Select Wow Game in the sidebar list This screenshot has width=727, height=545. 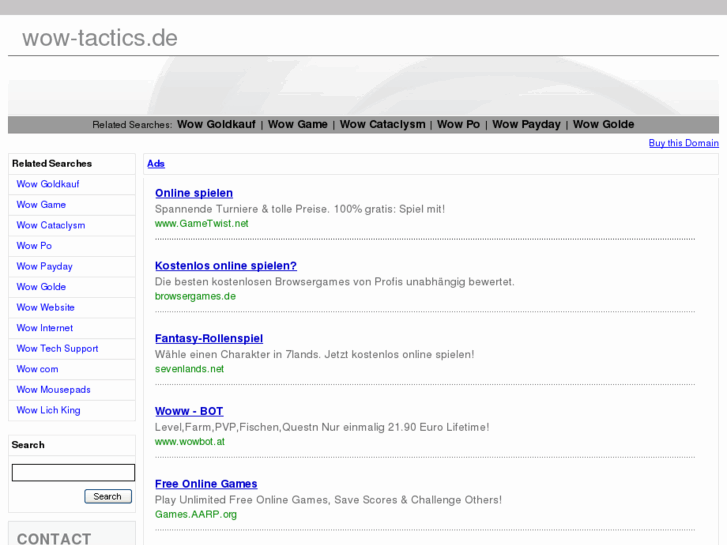(41, 205)
